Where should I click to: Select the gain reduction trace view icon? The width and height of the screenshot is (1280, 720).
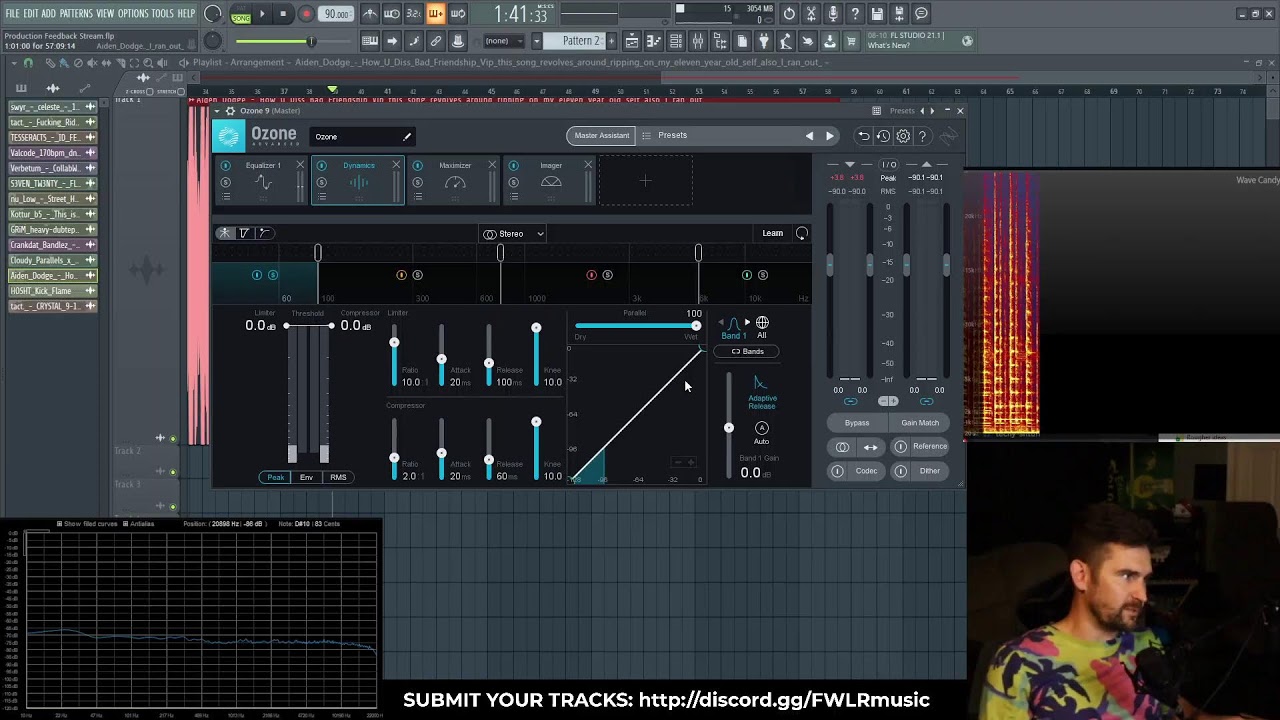click(x=244, y=233)
